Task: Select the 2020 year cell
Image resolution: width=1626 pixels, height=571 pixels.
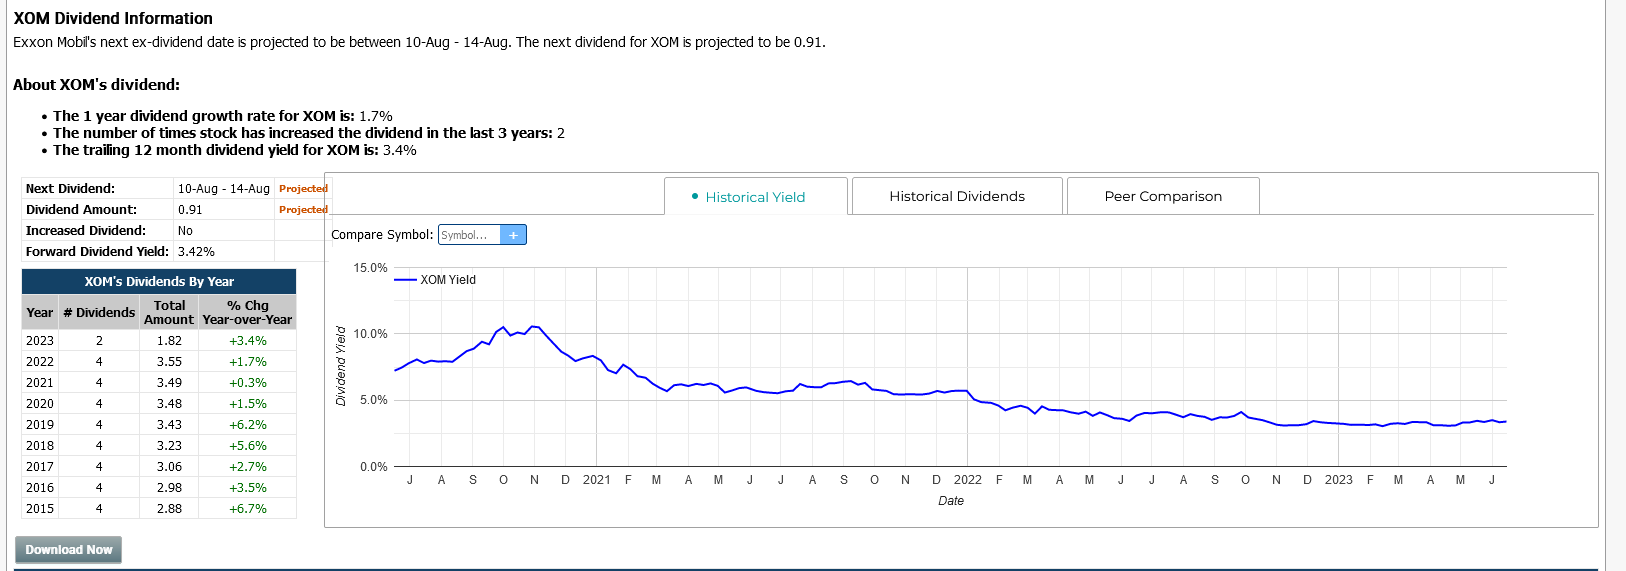Action: [40, 404]
